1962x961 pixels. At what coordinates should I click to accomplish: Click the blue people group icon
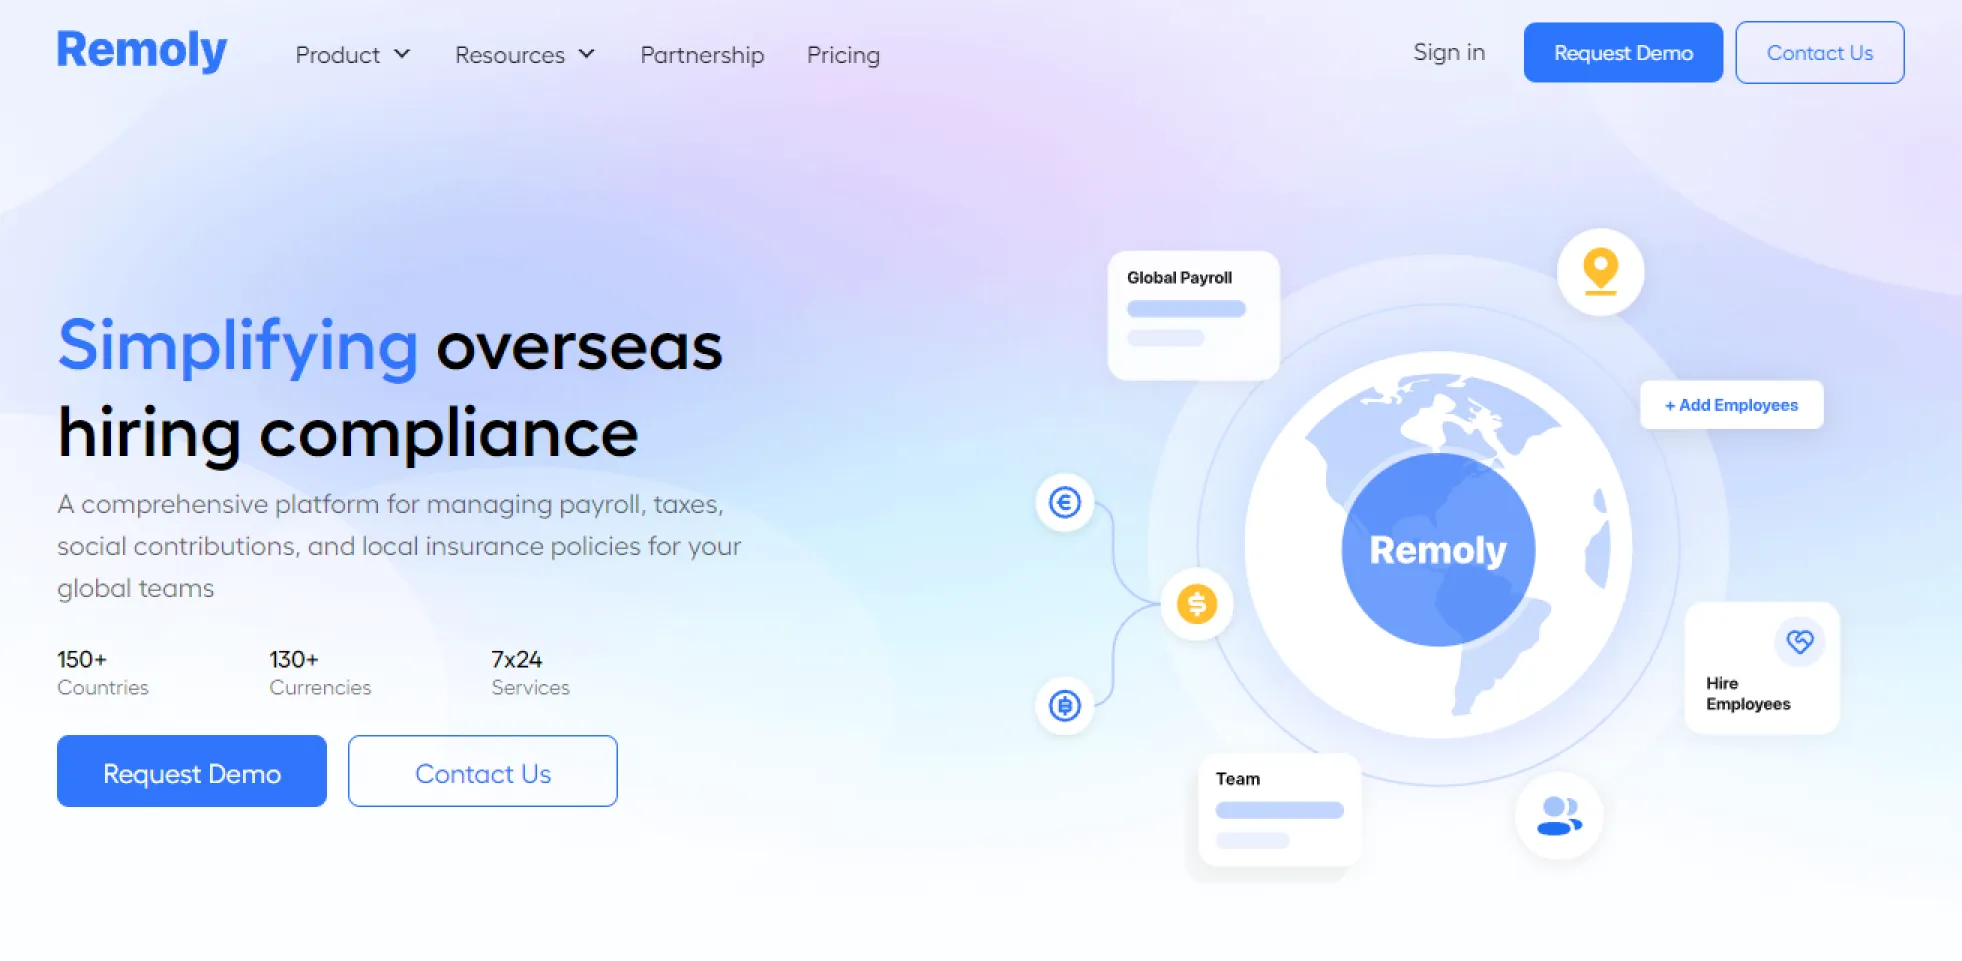pos(1559,816)
